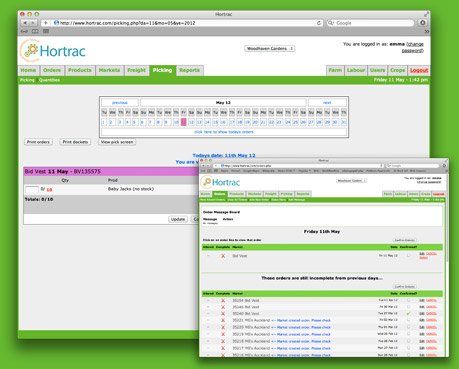Click the add bookmark plus button
Screen dimensions: 459x369
click(45, 23)
